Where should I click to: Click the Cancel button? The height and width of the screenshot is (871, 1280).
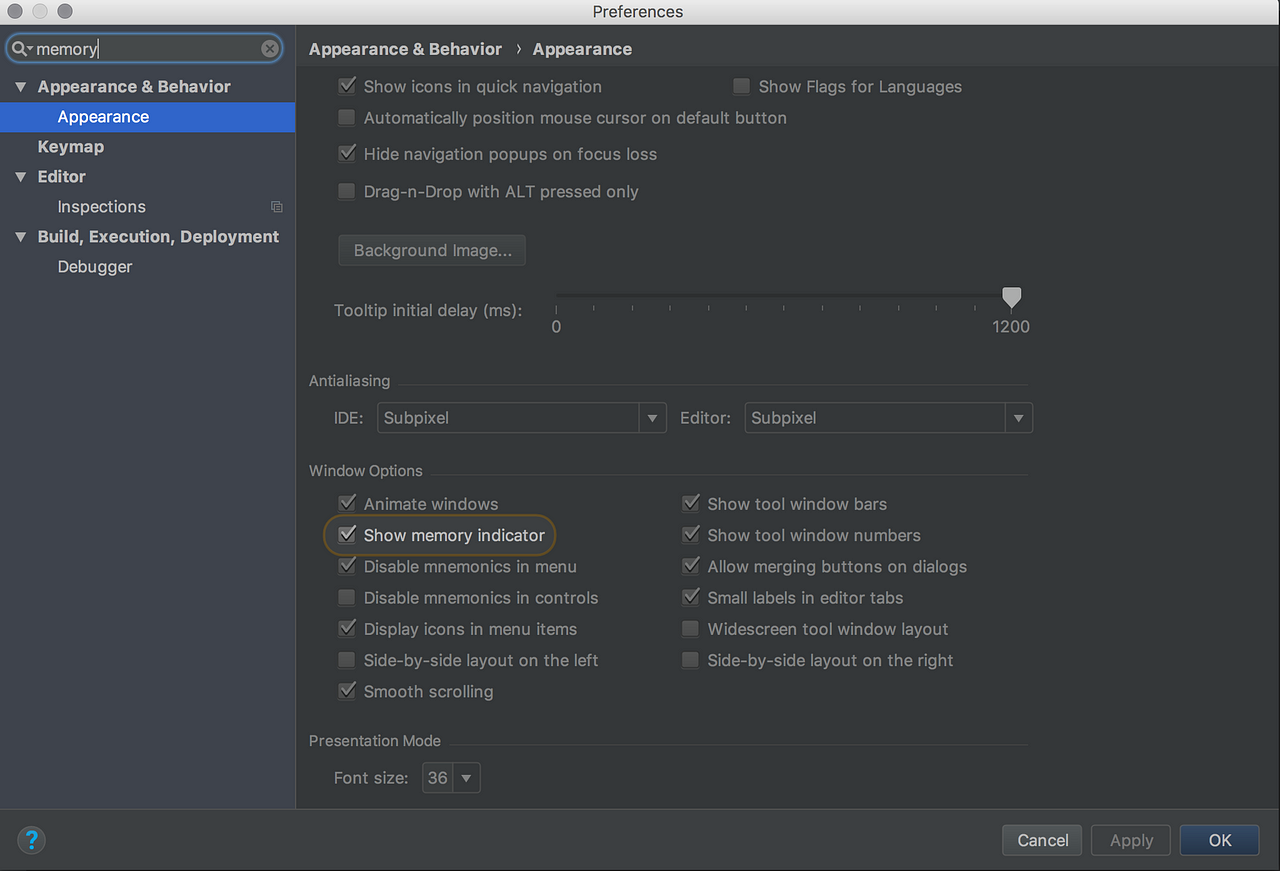pyautogui.click(x=1043, y=840)
